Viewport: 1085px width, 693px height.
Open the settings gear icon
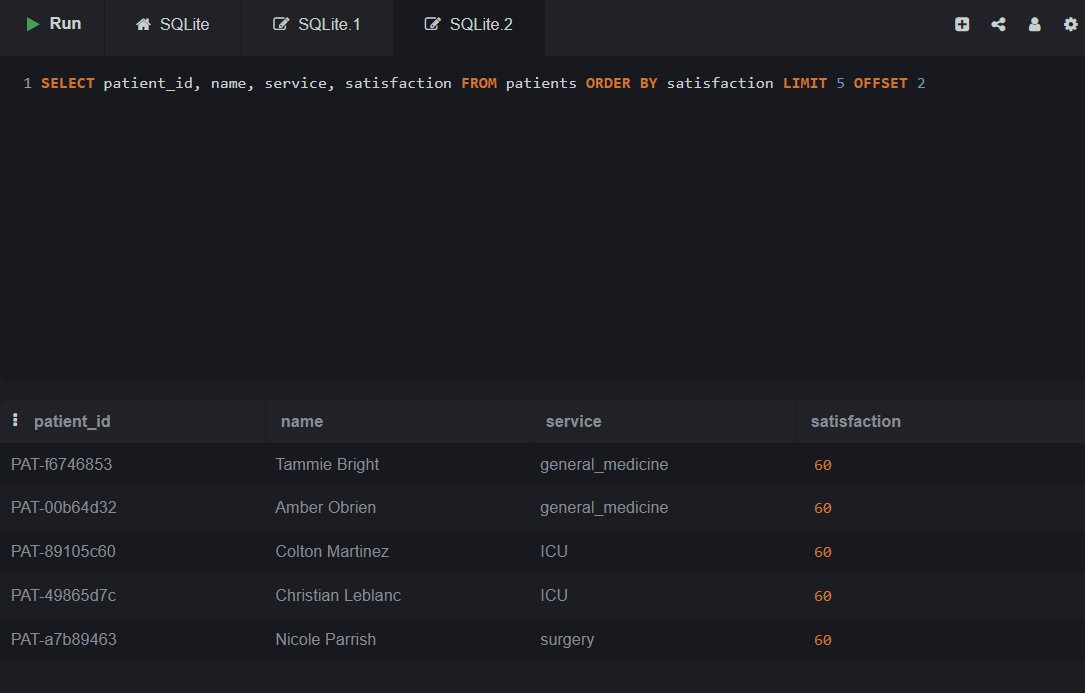pos(1071,24)
